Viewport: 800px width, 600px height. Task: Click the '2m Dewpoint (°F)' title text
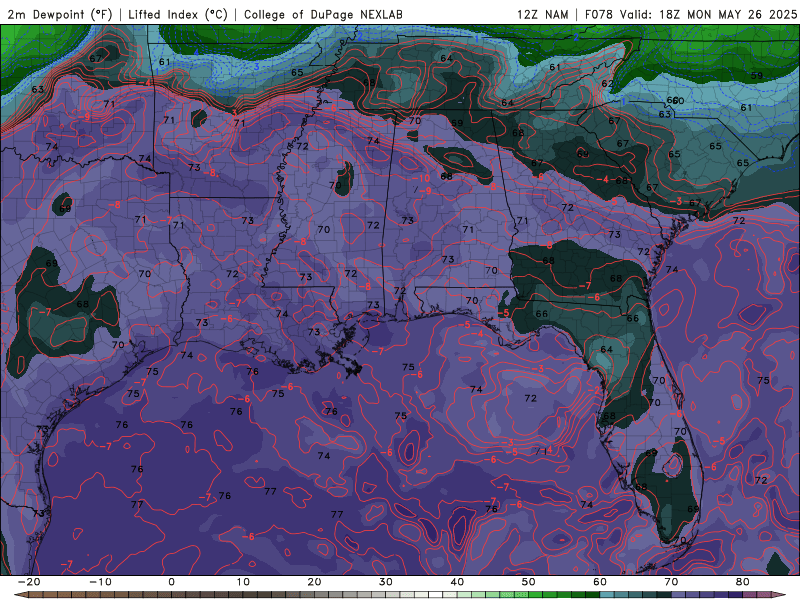coord(60,14)
